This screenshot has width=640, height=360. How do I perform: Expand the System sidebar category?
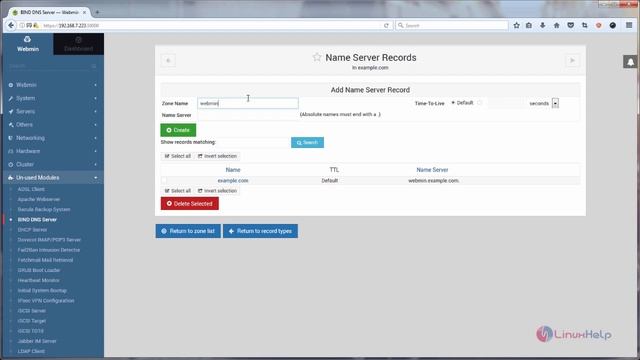(x=53, y=98)
